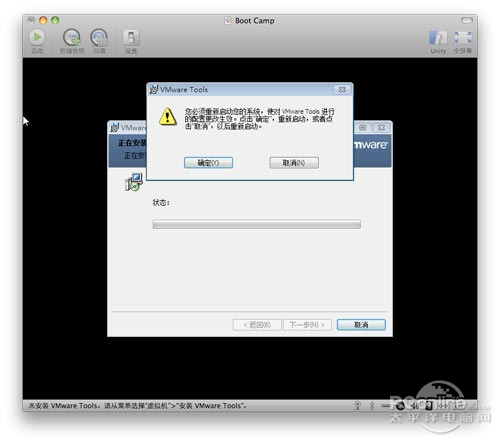Click the Boot Camp title document icon

(x=228, y=21)
